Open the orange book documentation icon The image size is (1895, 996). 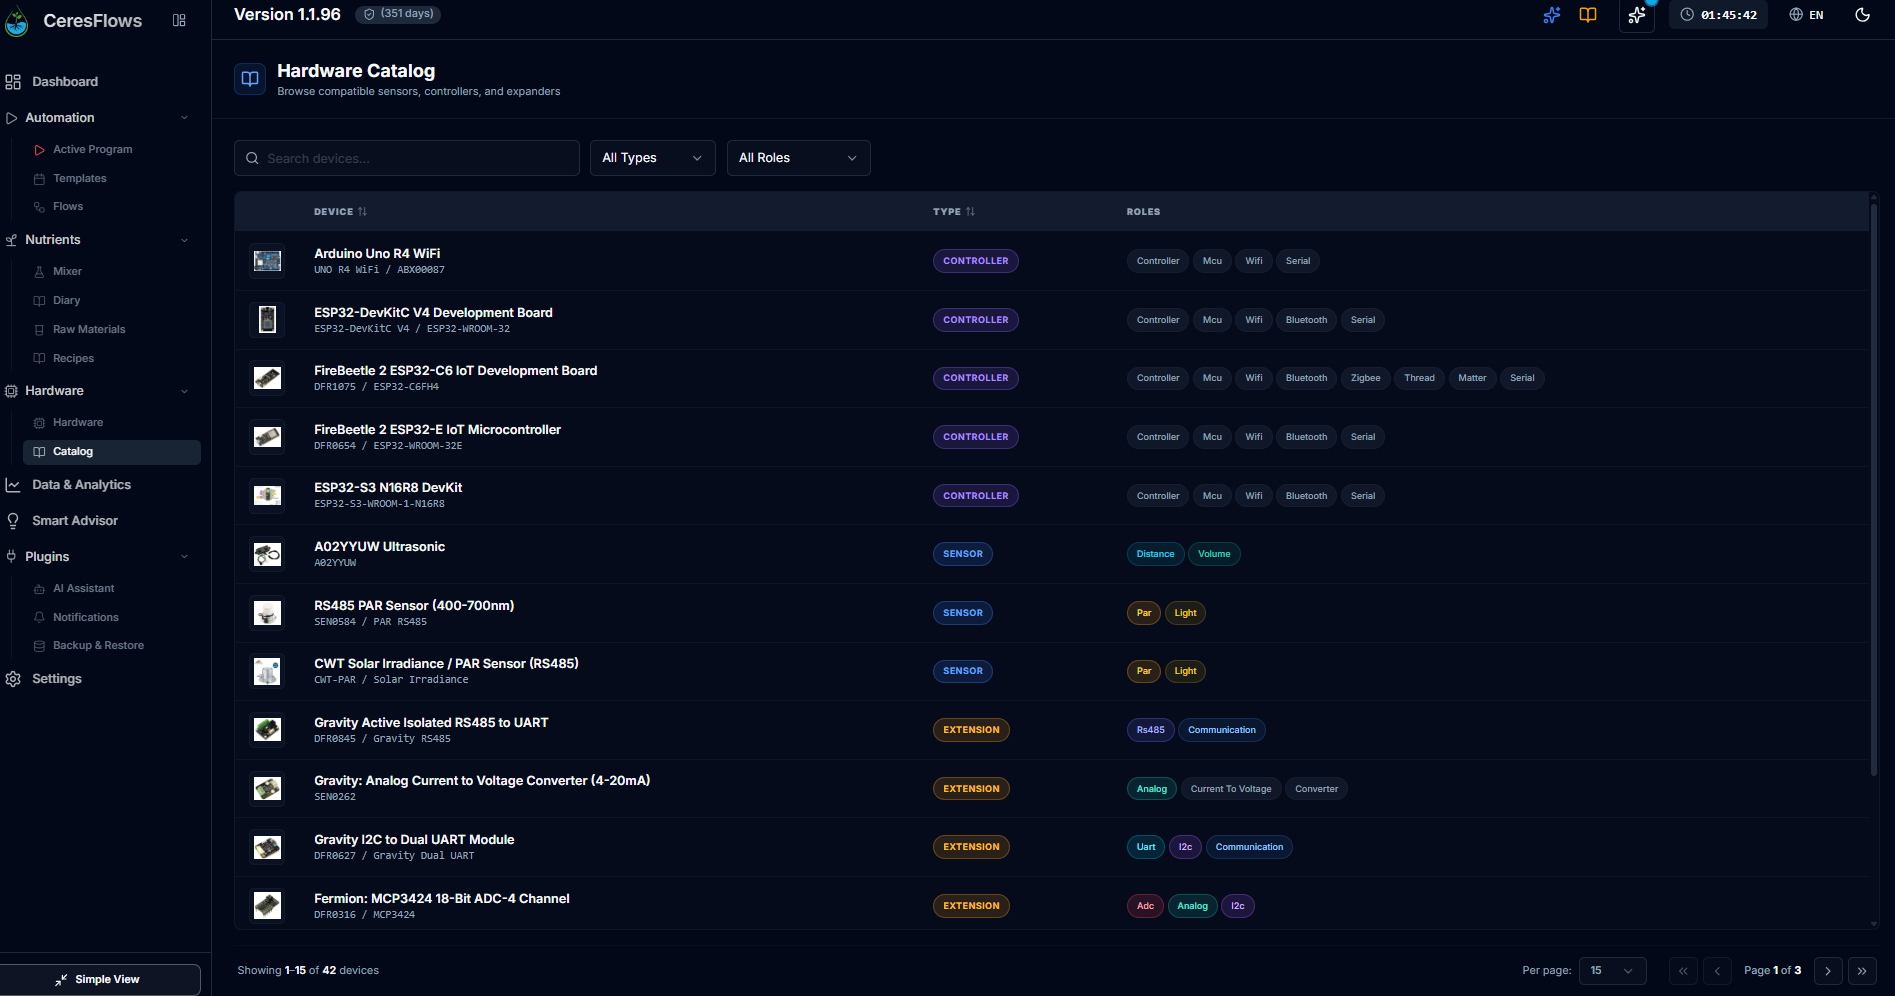(1588, 15)
